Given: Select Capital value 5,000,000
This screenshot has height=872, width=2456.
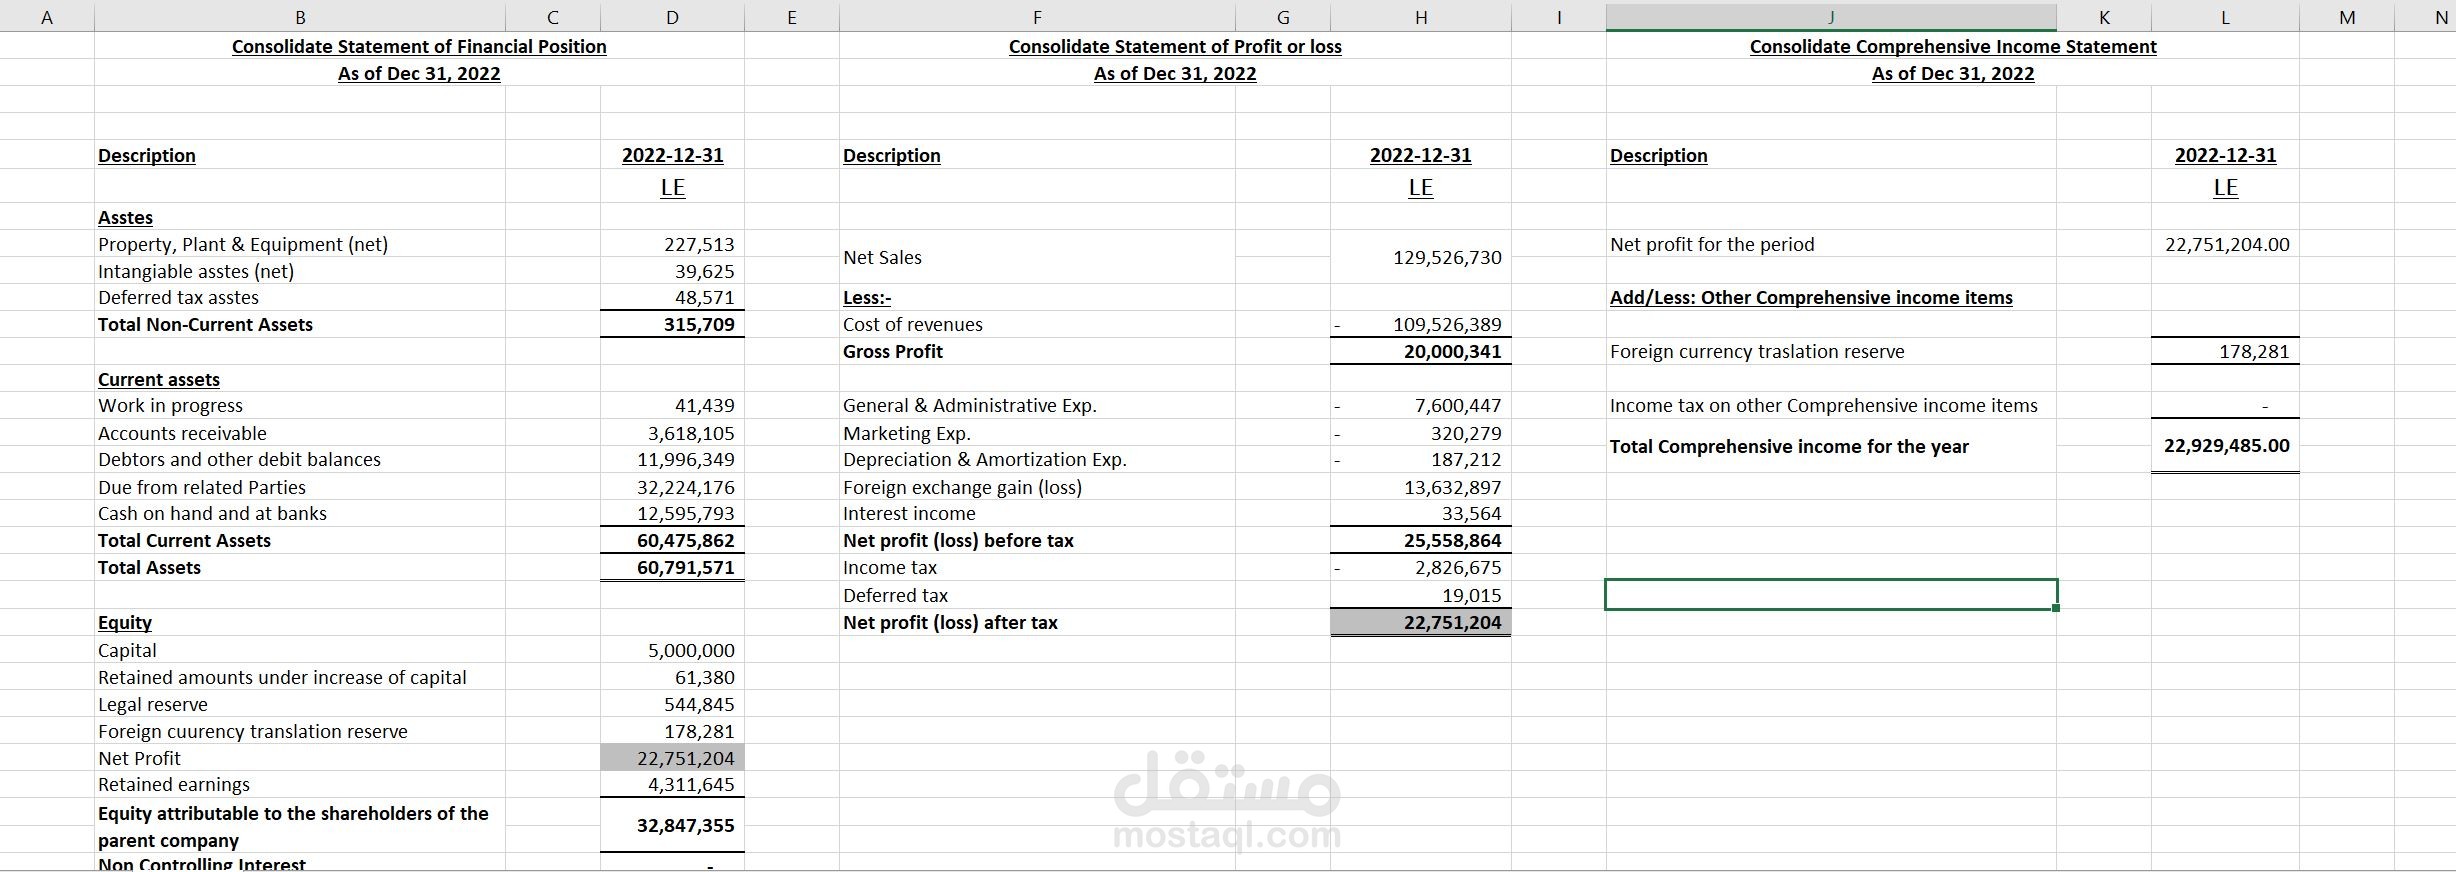Looking at the screenshot, I should [691, 650].
